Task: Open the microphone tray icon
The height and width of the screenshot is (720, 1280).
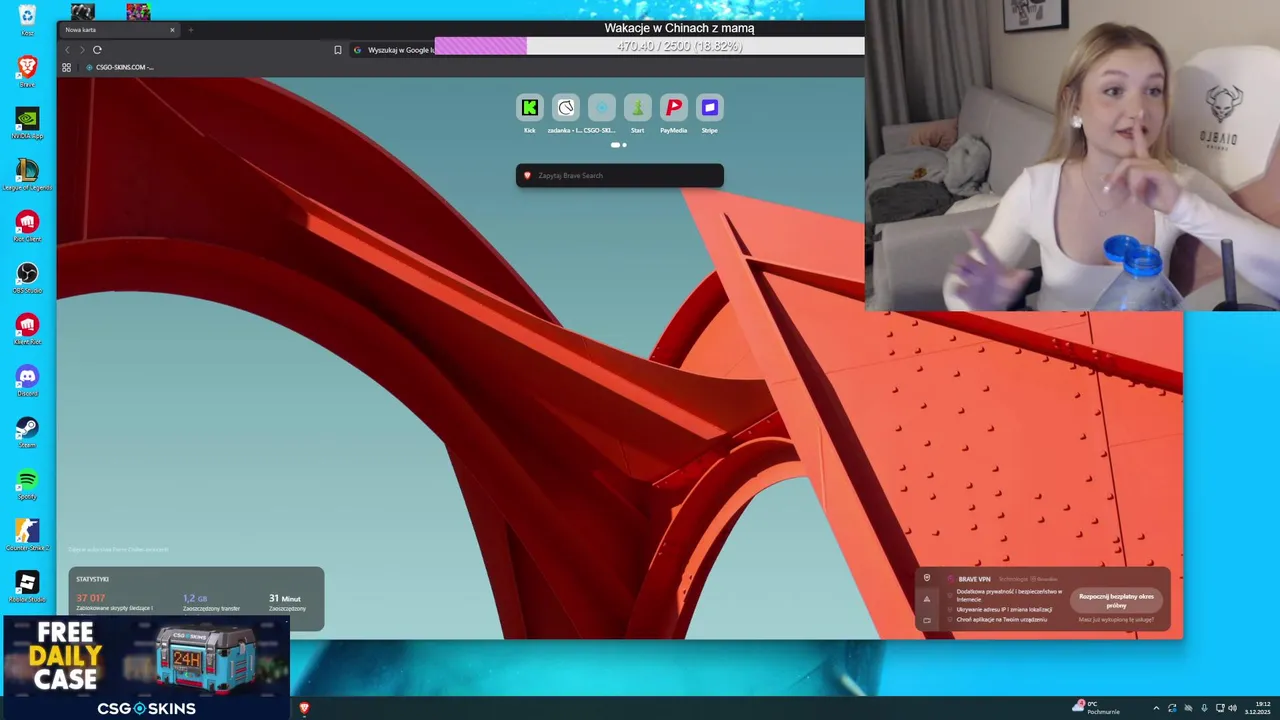Action: tap(1204, 708)
